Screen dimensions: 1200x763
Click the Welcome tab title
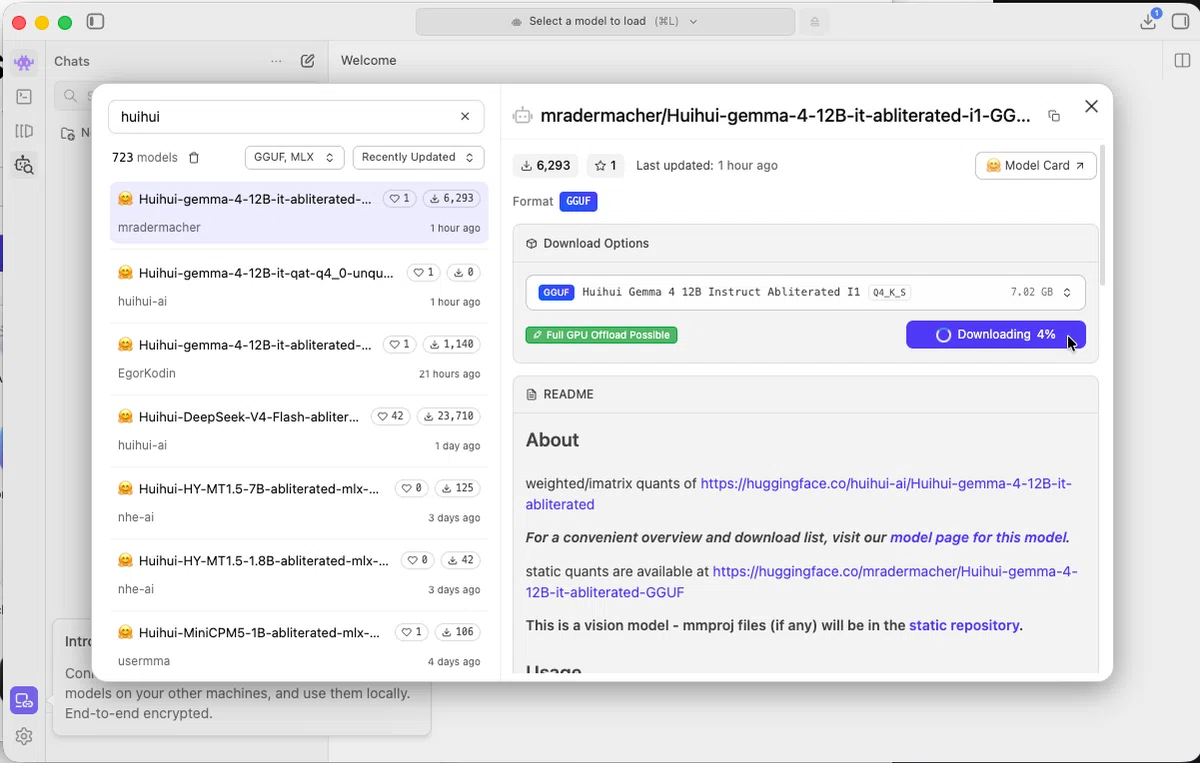coord(369,60)
